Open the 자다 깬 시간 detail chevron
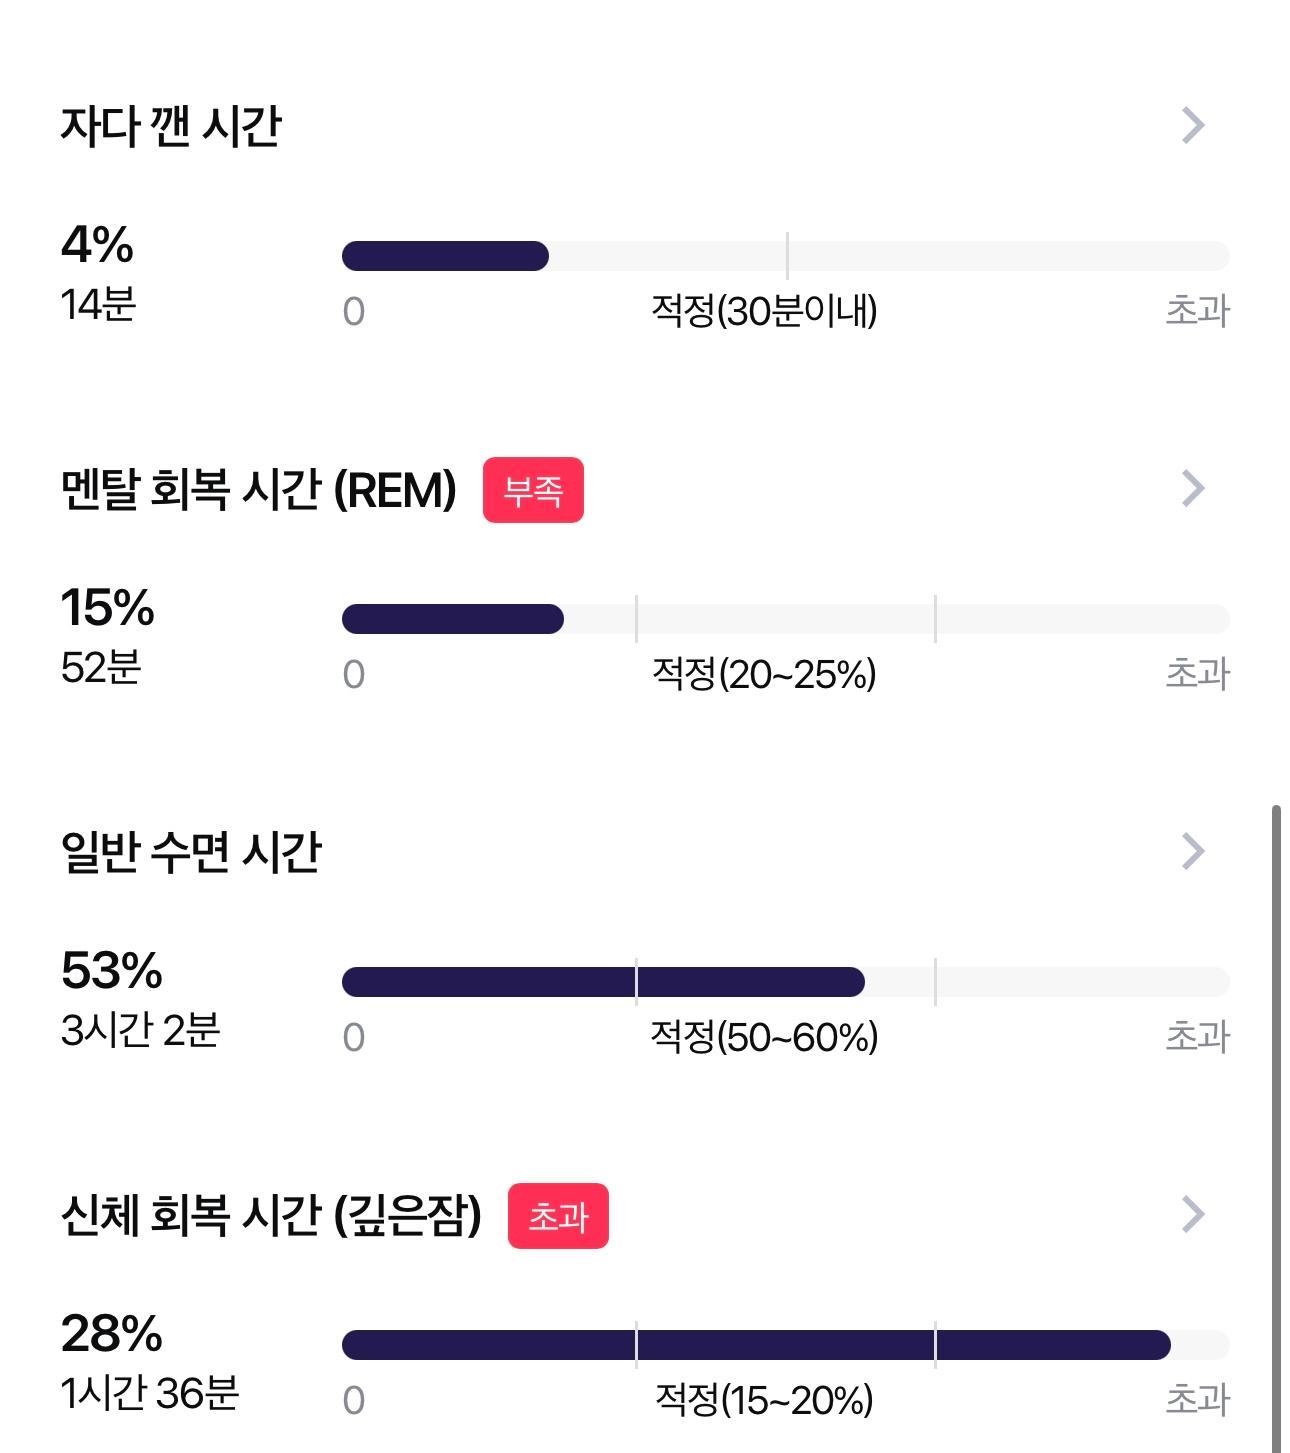 (1193, 126)
